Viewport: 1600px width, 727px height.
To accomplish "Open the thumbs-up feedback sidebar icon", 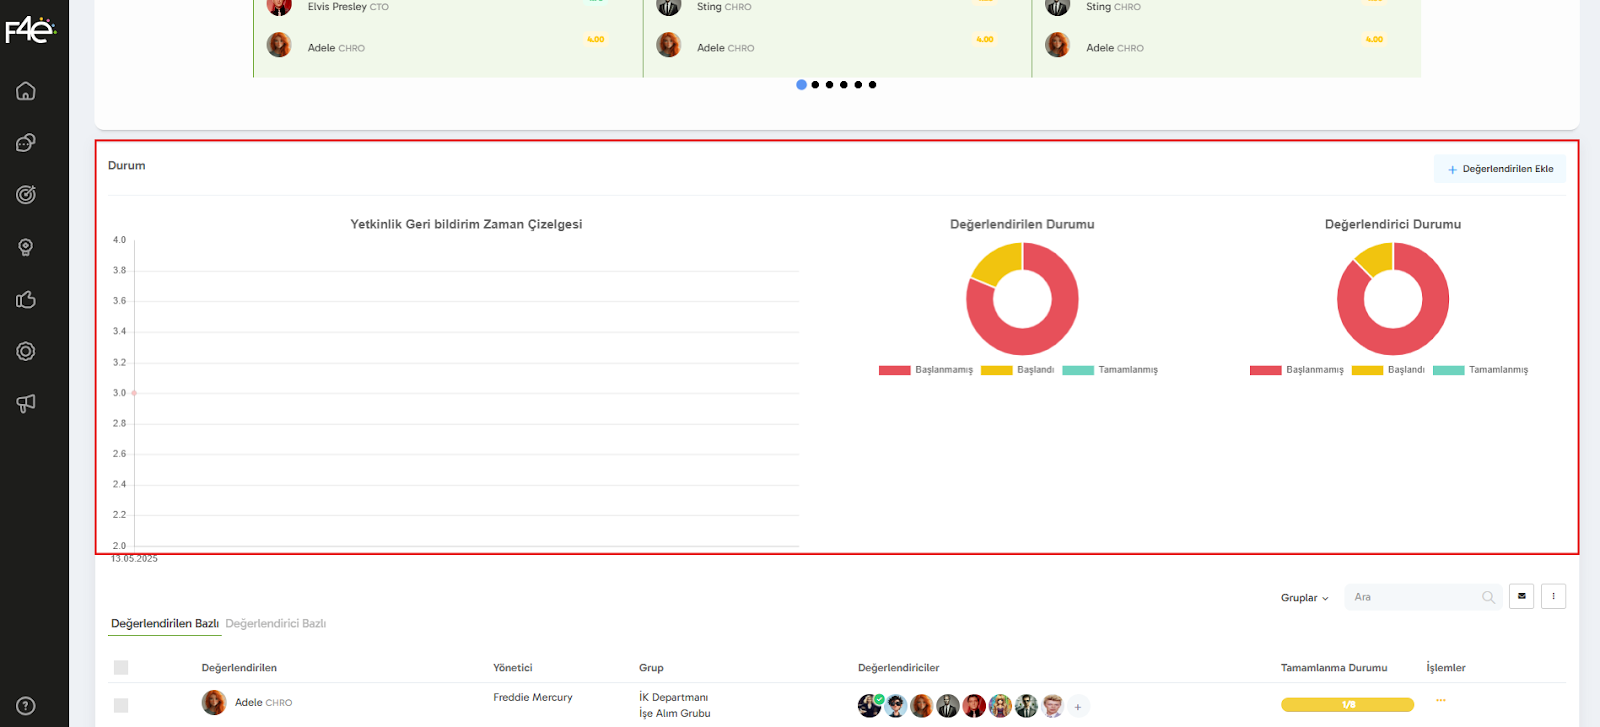I will (26, 300).
